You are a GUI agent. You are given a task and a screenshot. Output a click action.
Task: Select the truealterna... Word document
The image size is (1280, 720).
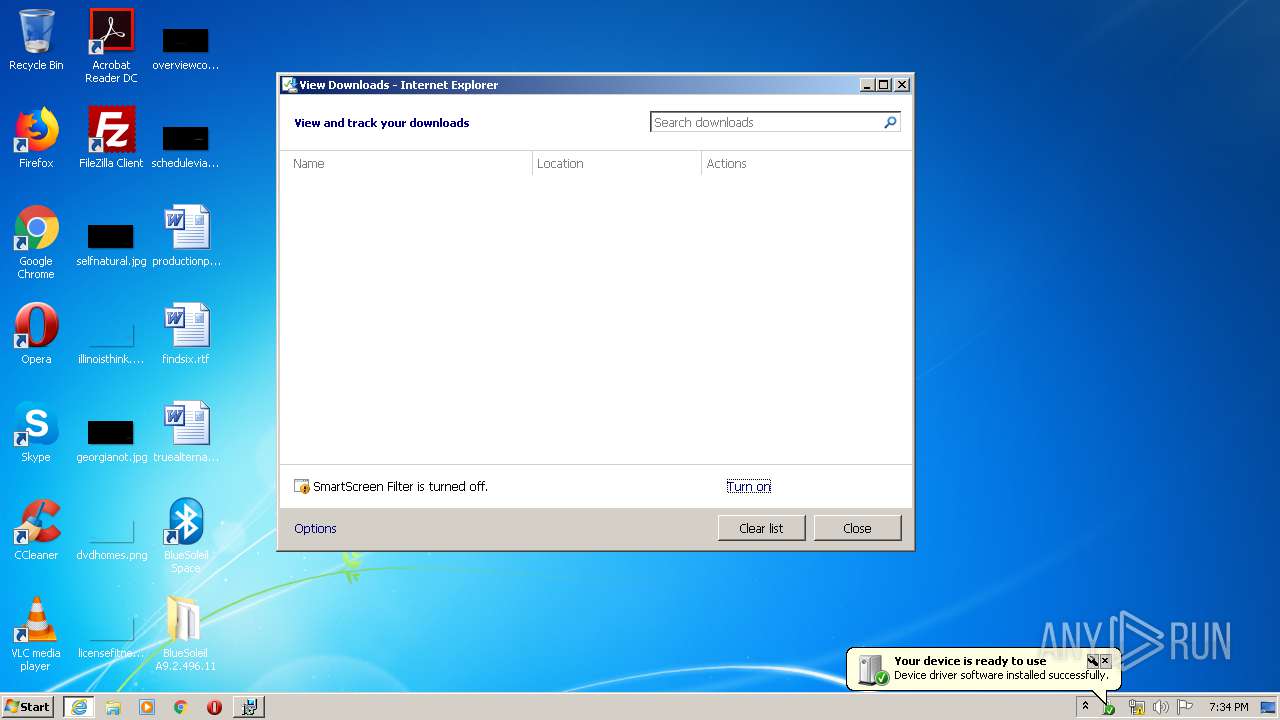pyautogui.click(x=186, y=432)
